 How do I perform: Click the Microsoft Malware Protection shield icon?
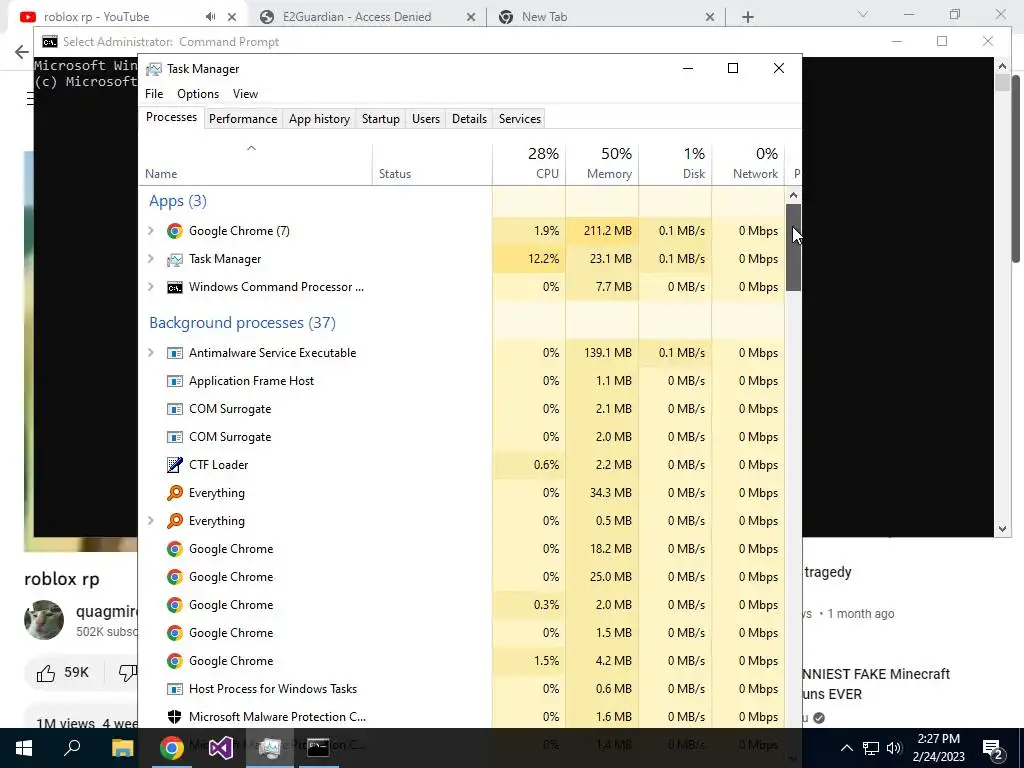tap(174, 717)
